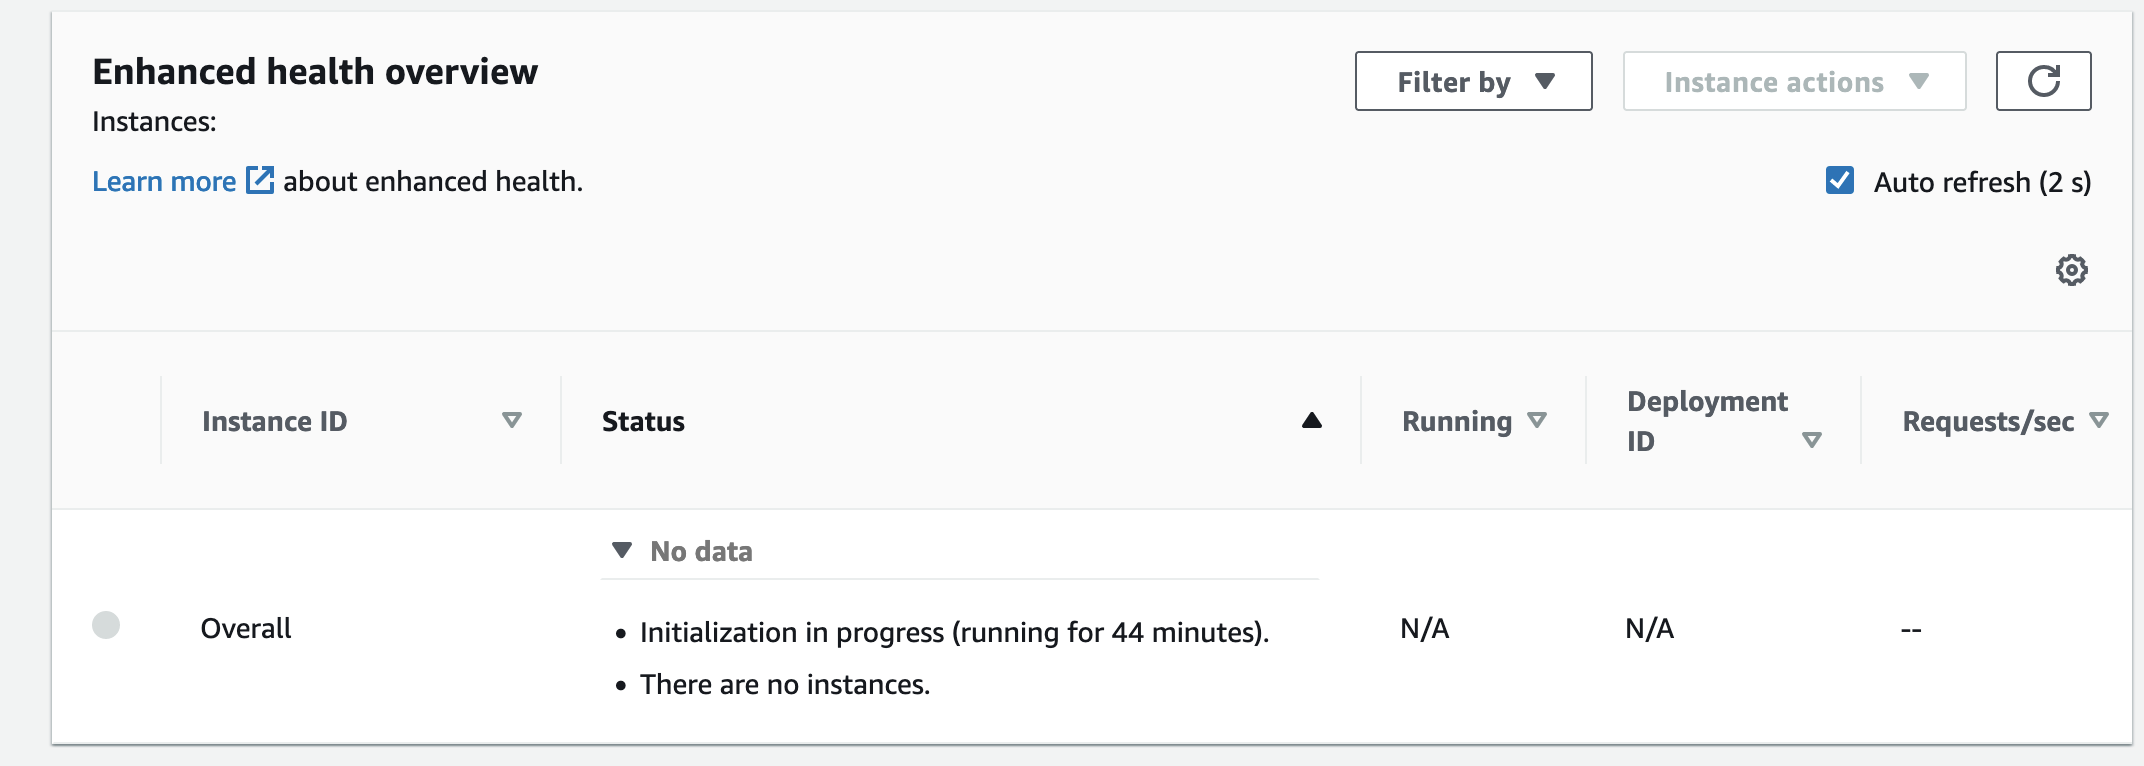Viewport: 2144px width, 766px height.
Task: Click the Learn more link about enhanced health
Action: (x=165, y=181)
